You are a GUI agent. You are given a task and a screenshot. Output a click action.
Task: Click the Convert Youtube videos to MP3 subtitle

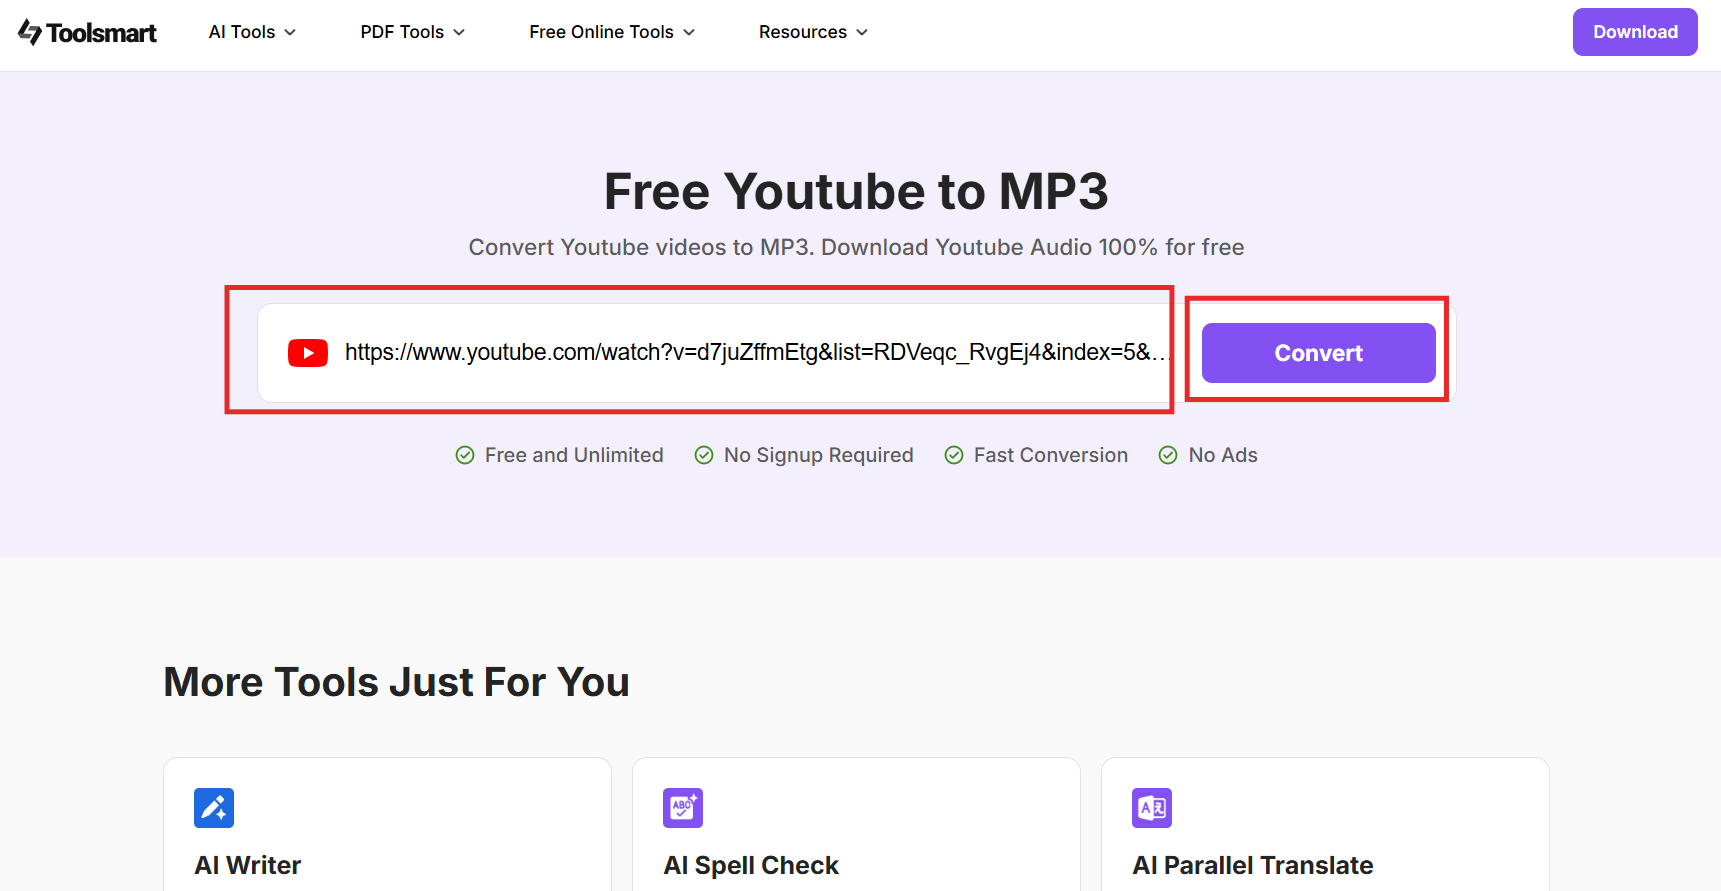(x=856, y=247)
